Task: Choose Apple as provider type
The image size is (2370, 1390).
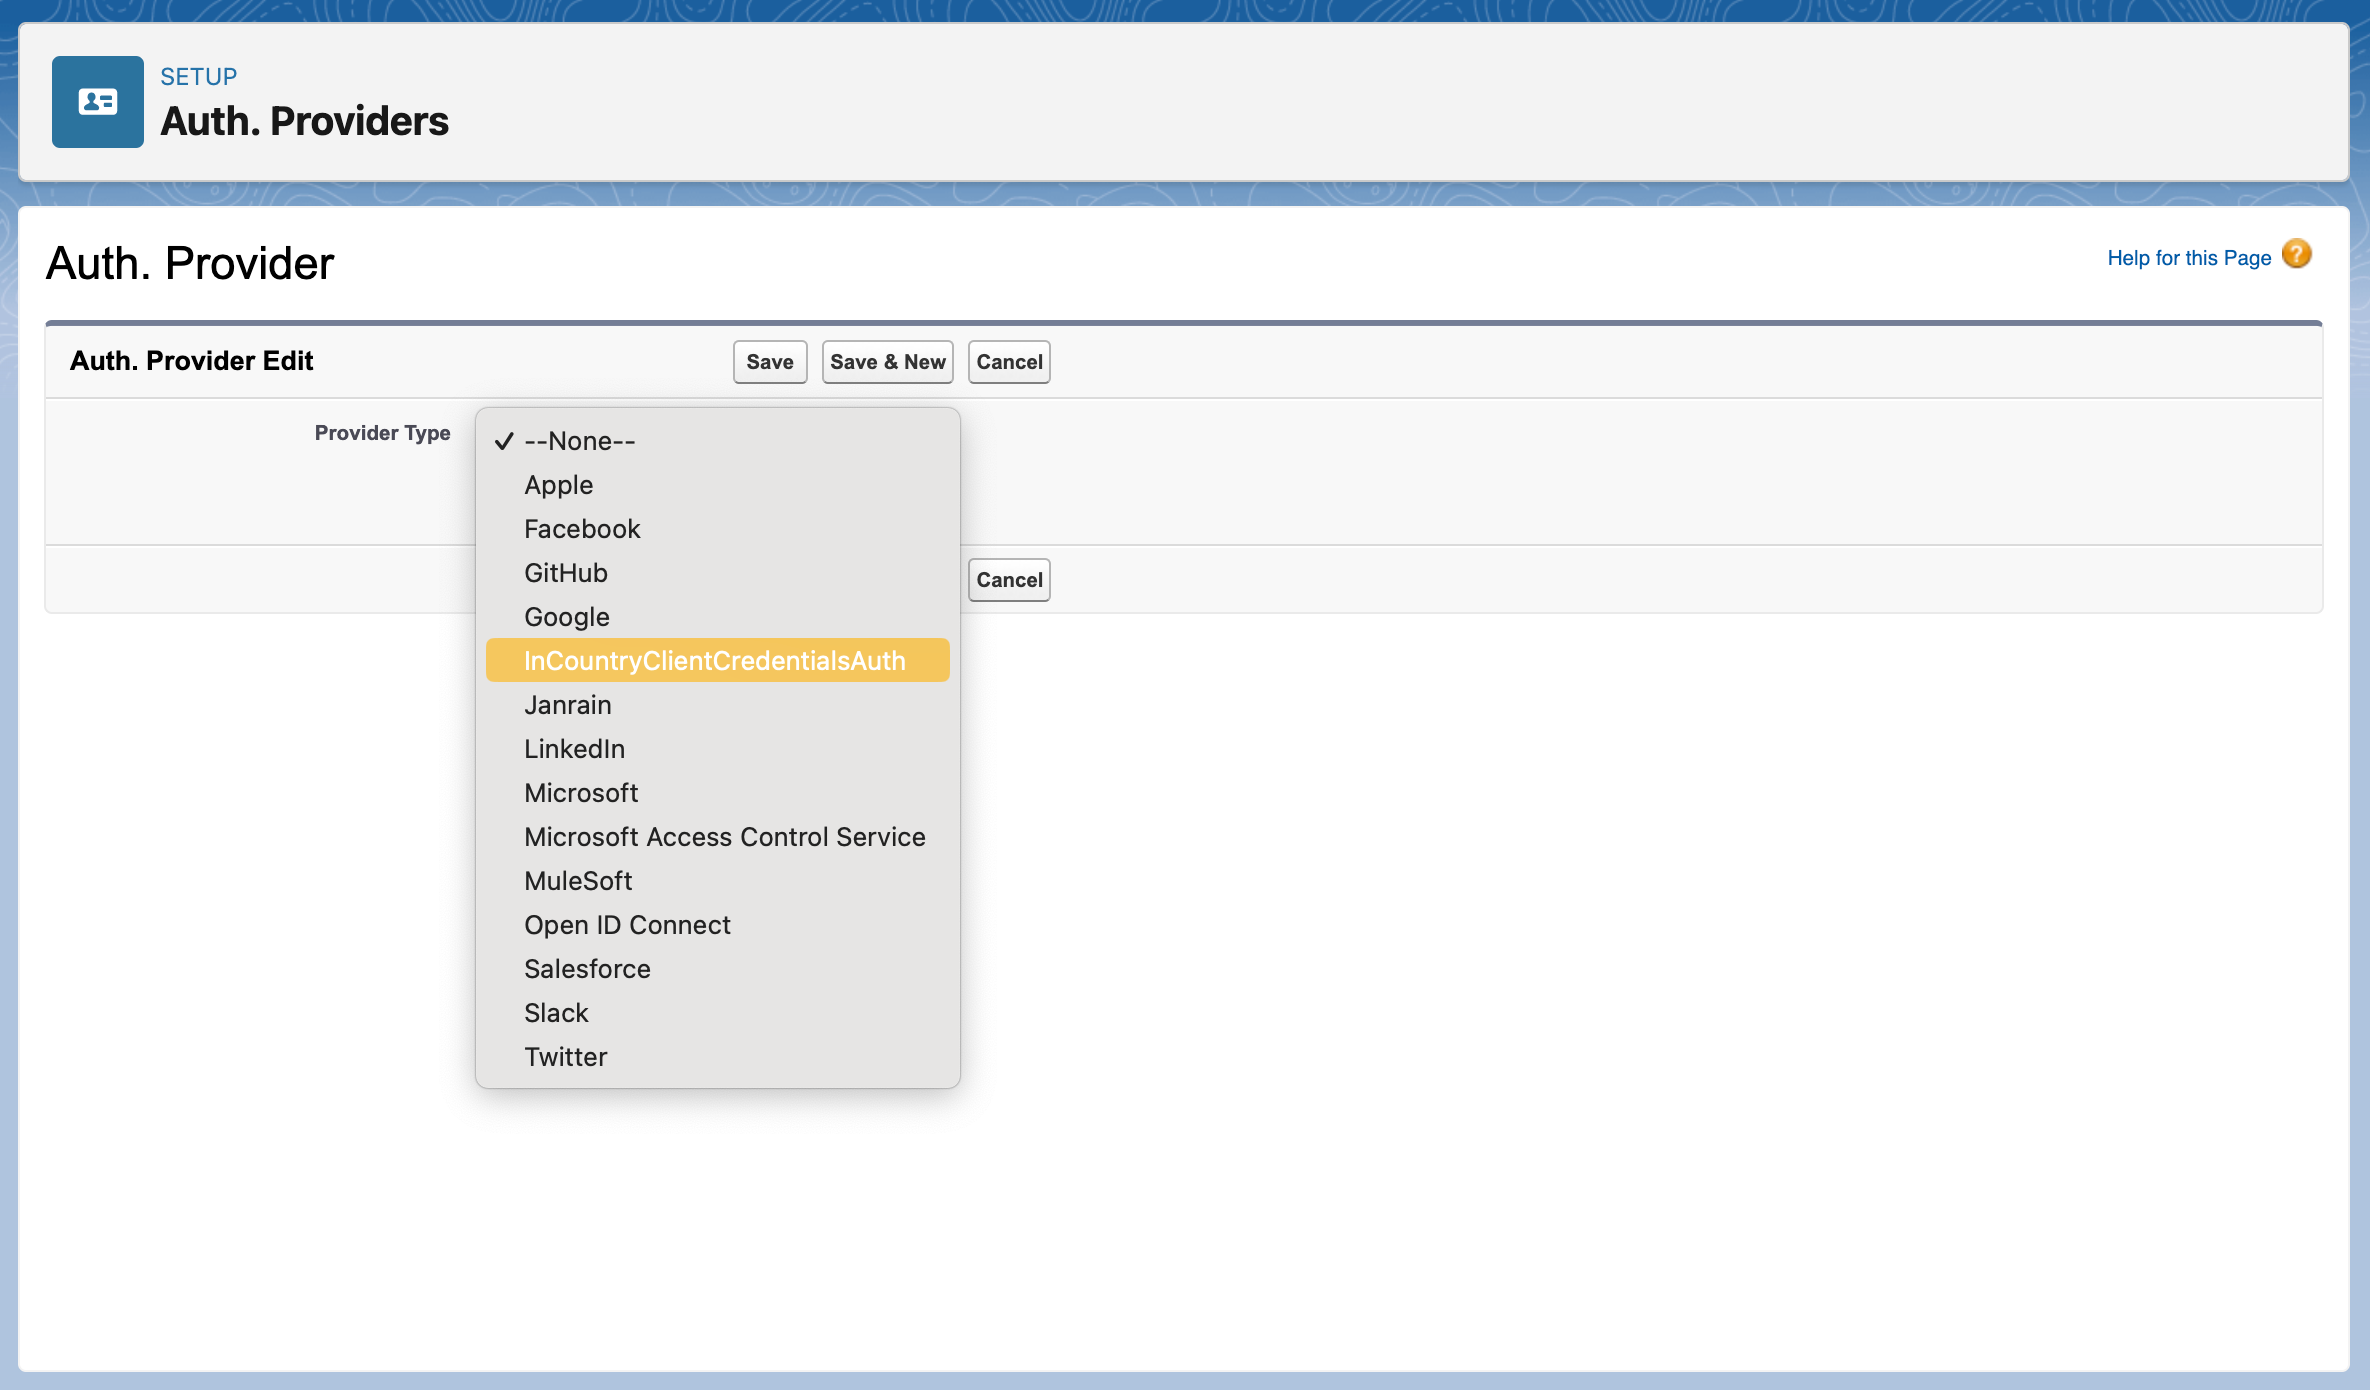Action: pos(558,485)
